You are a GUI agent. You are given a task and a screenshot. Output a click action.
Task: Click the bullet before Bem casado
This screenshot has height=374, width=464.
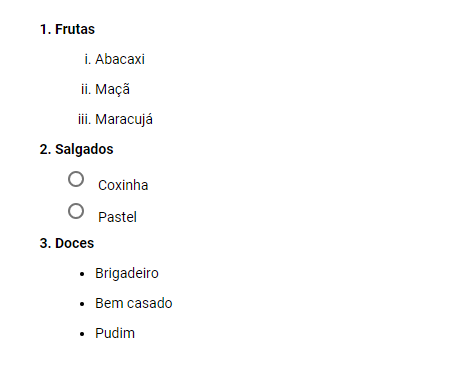pos(82,304)
